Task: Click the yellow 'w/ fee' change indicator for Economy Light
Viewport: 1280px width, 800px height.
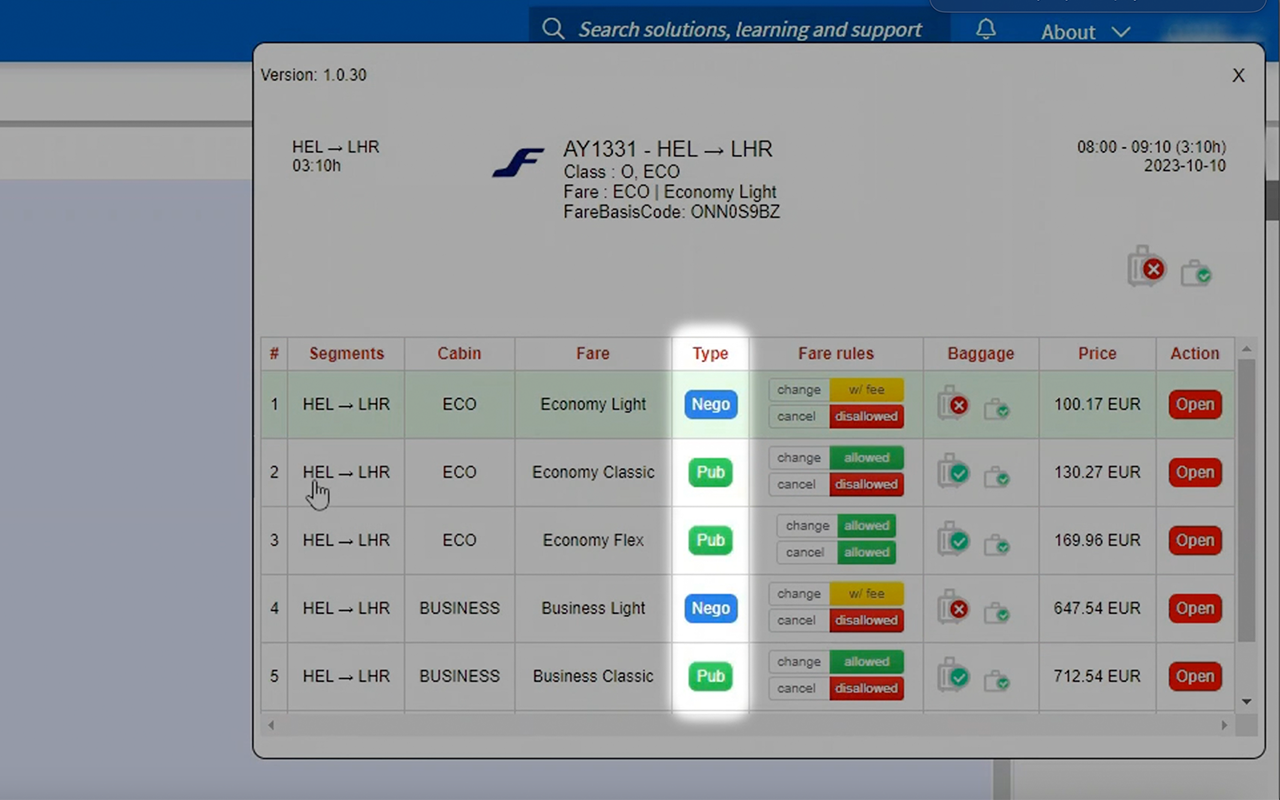Action: tap(866, 389)
